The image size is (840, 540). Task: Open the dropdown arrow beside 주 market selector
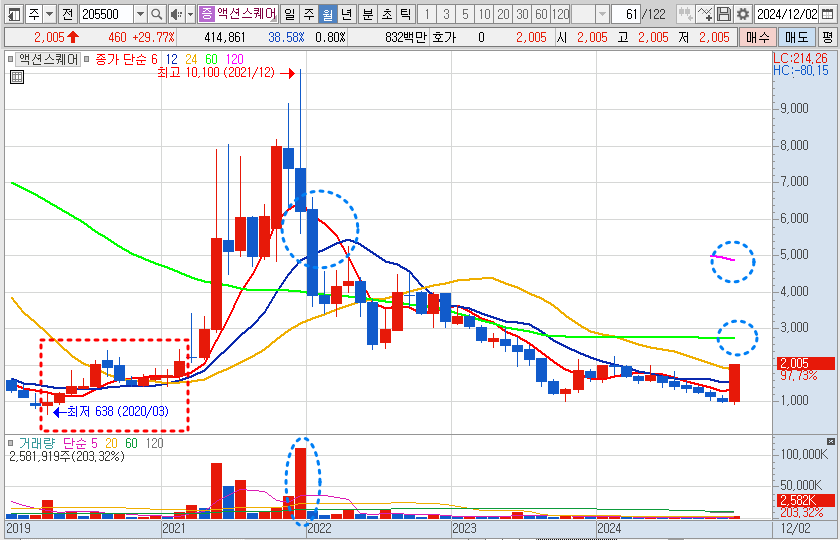coord(49,14)
